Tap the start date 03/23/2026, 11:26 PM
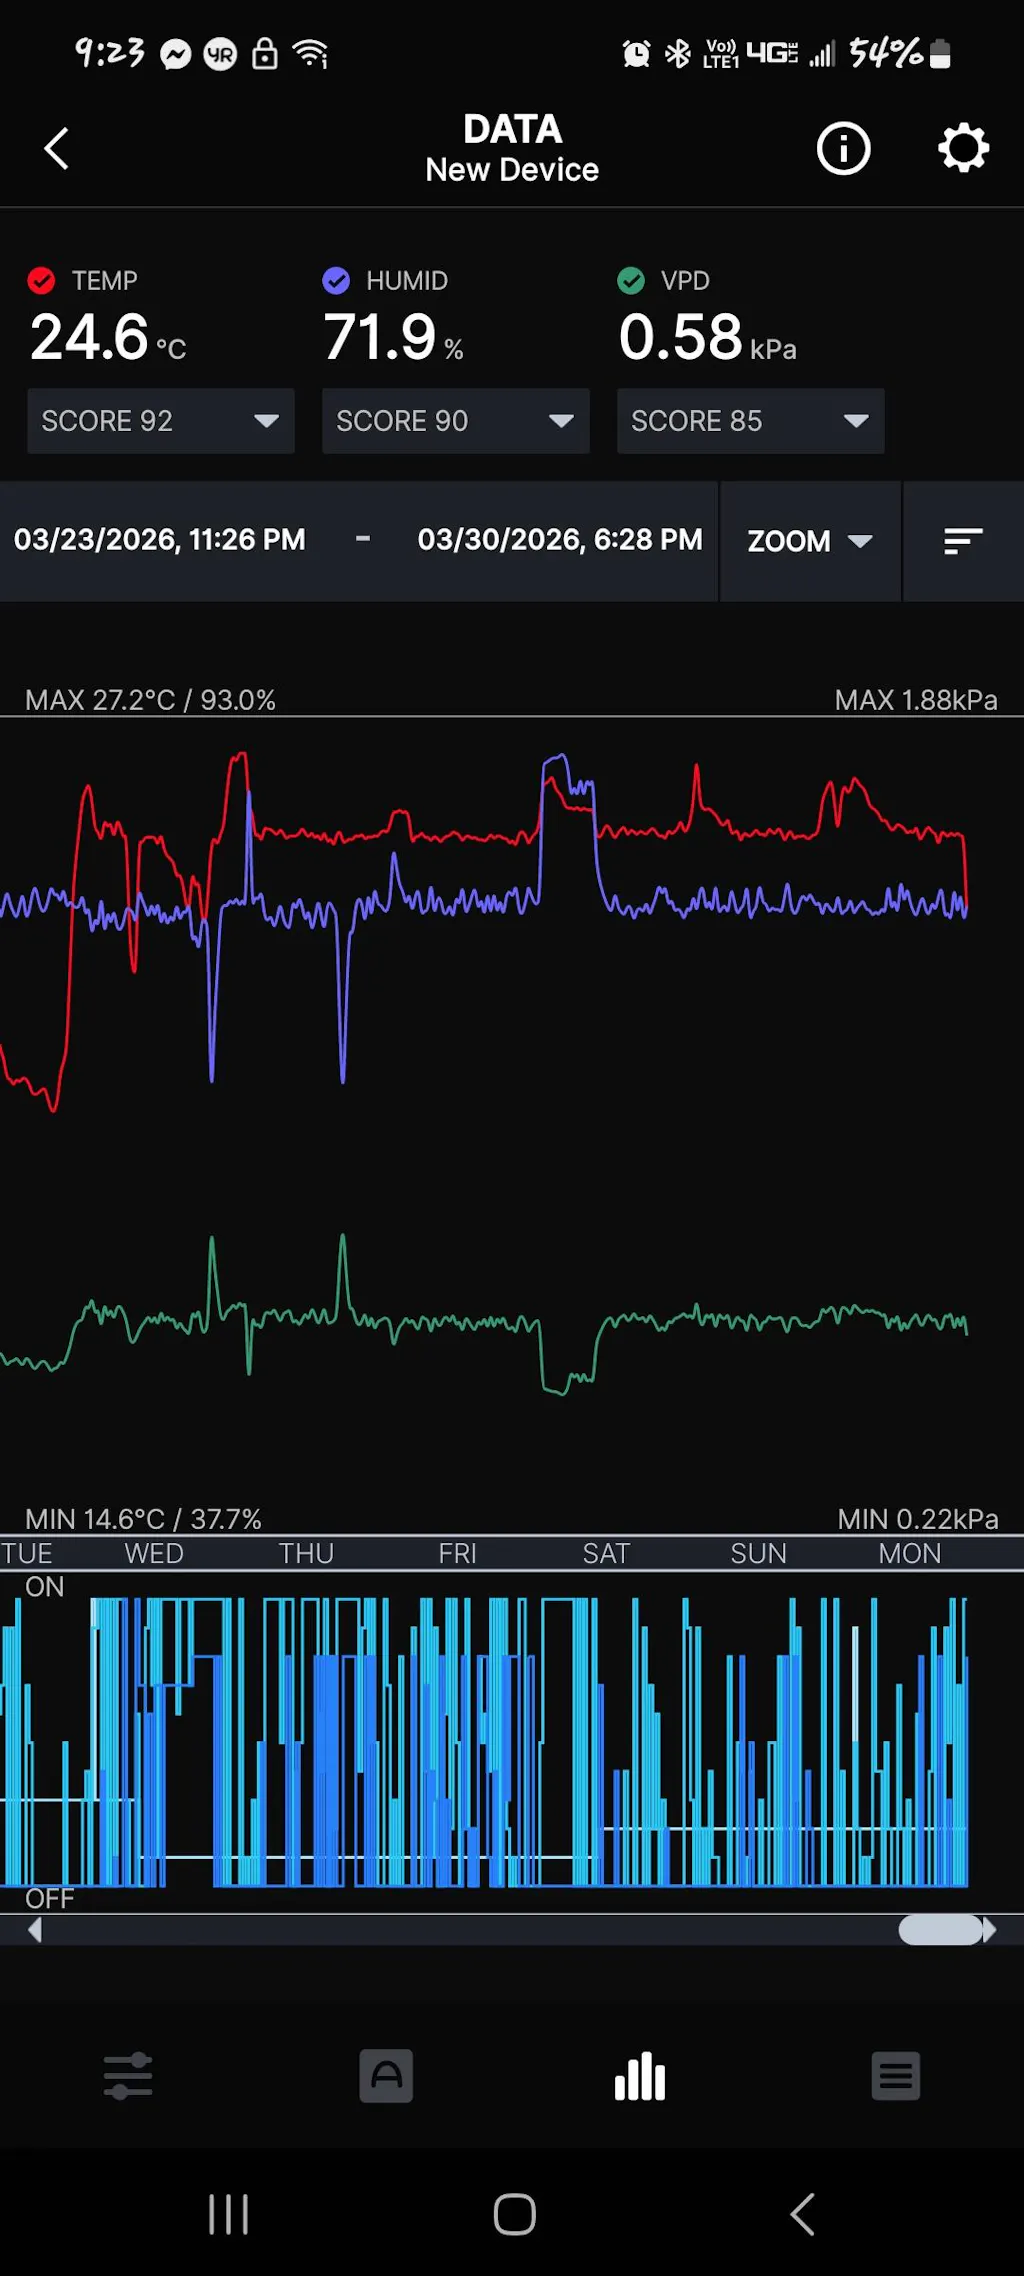Image resolution: width=1024 pixels, height=2276 pixels. tap(160, 540)
